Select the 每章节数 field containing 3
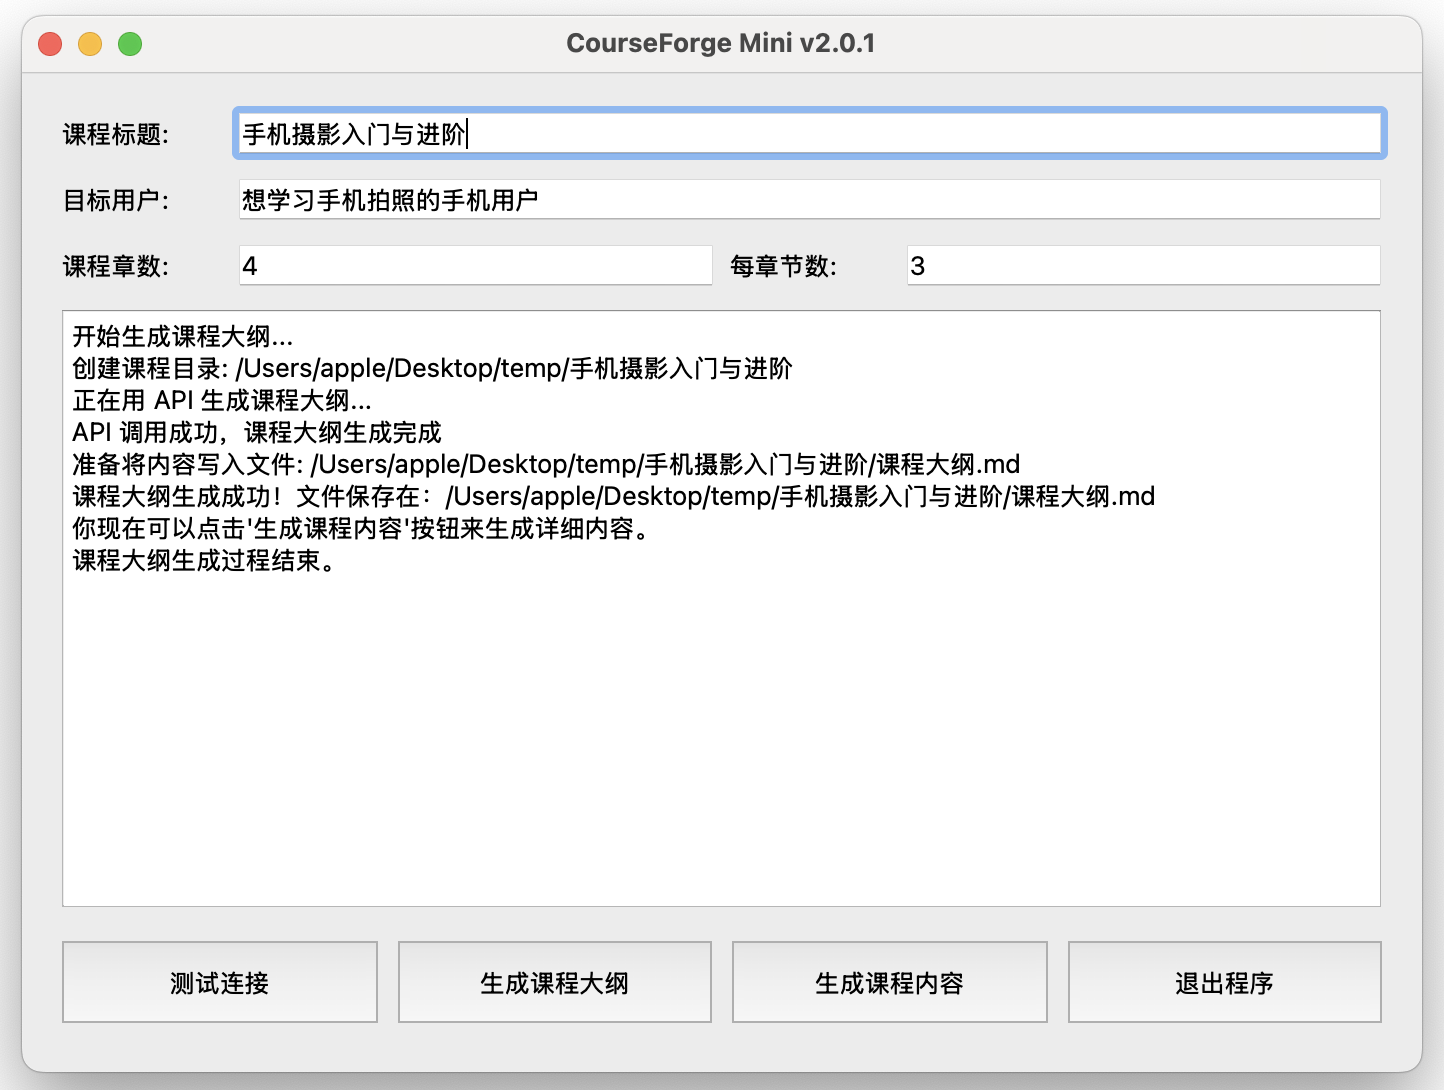The width and height of the screenshot is (1444, 1090). [x=1143, y=266]
